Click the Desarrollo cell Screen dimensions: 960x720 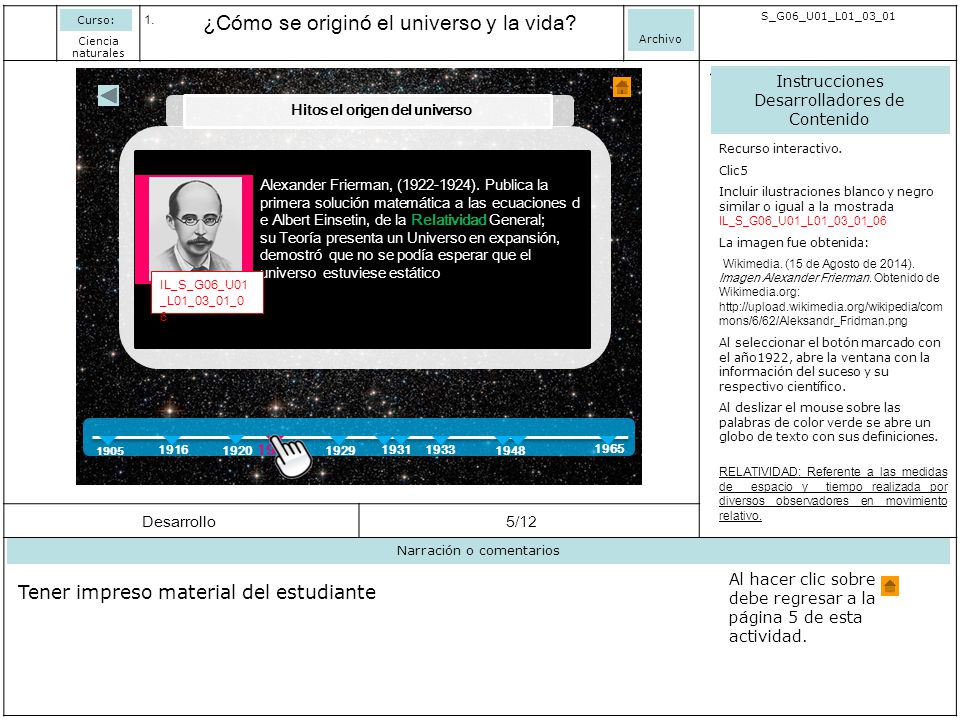click(179, 522)
